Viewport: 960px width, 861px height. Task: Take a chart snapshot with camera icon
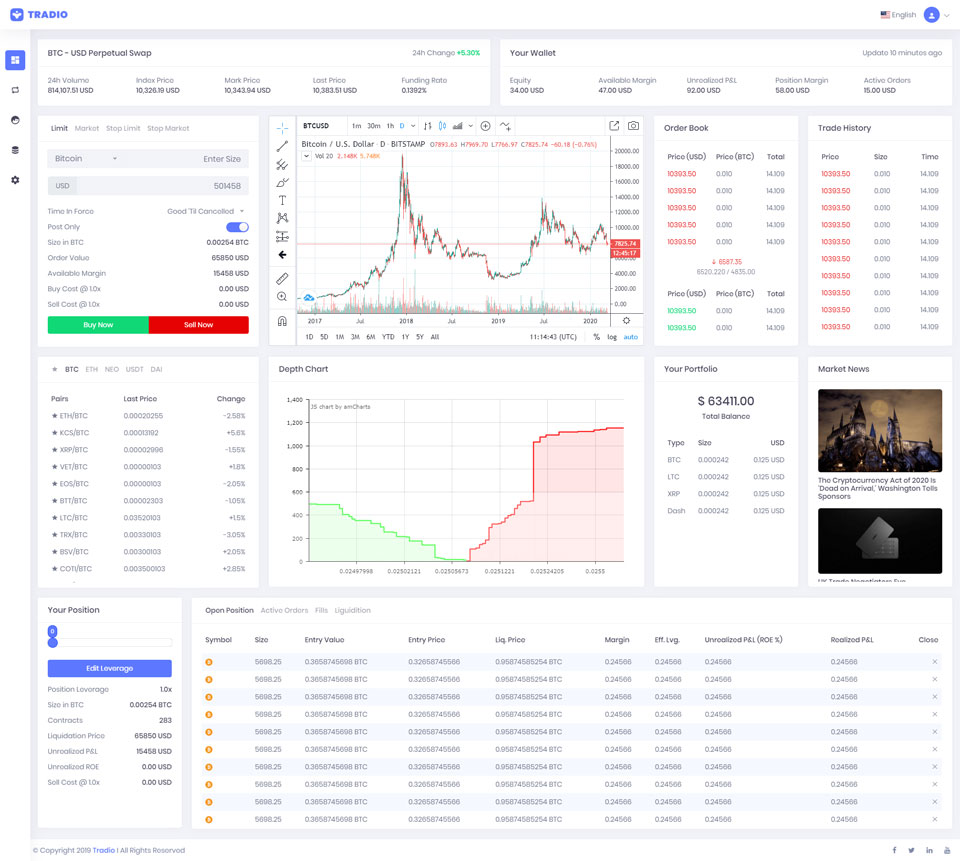pos(633,126)
